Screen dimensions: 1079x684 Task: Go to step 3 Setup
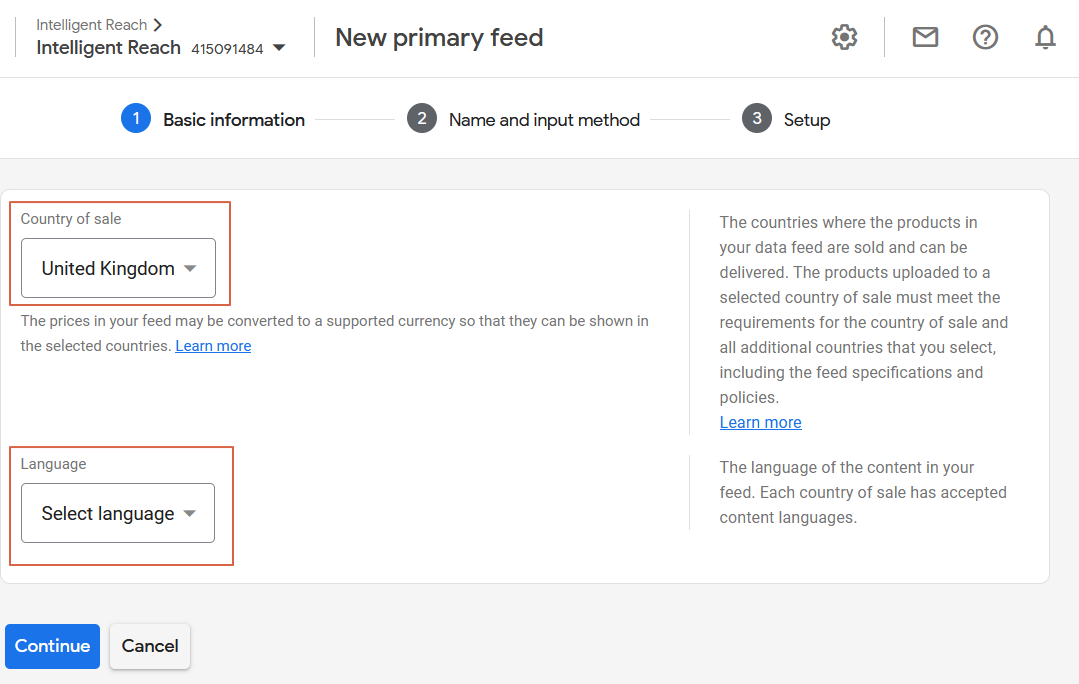(786, 119)
